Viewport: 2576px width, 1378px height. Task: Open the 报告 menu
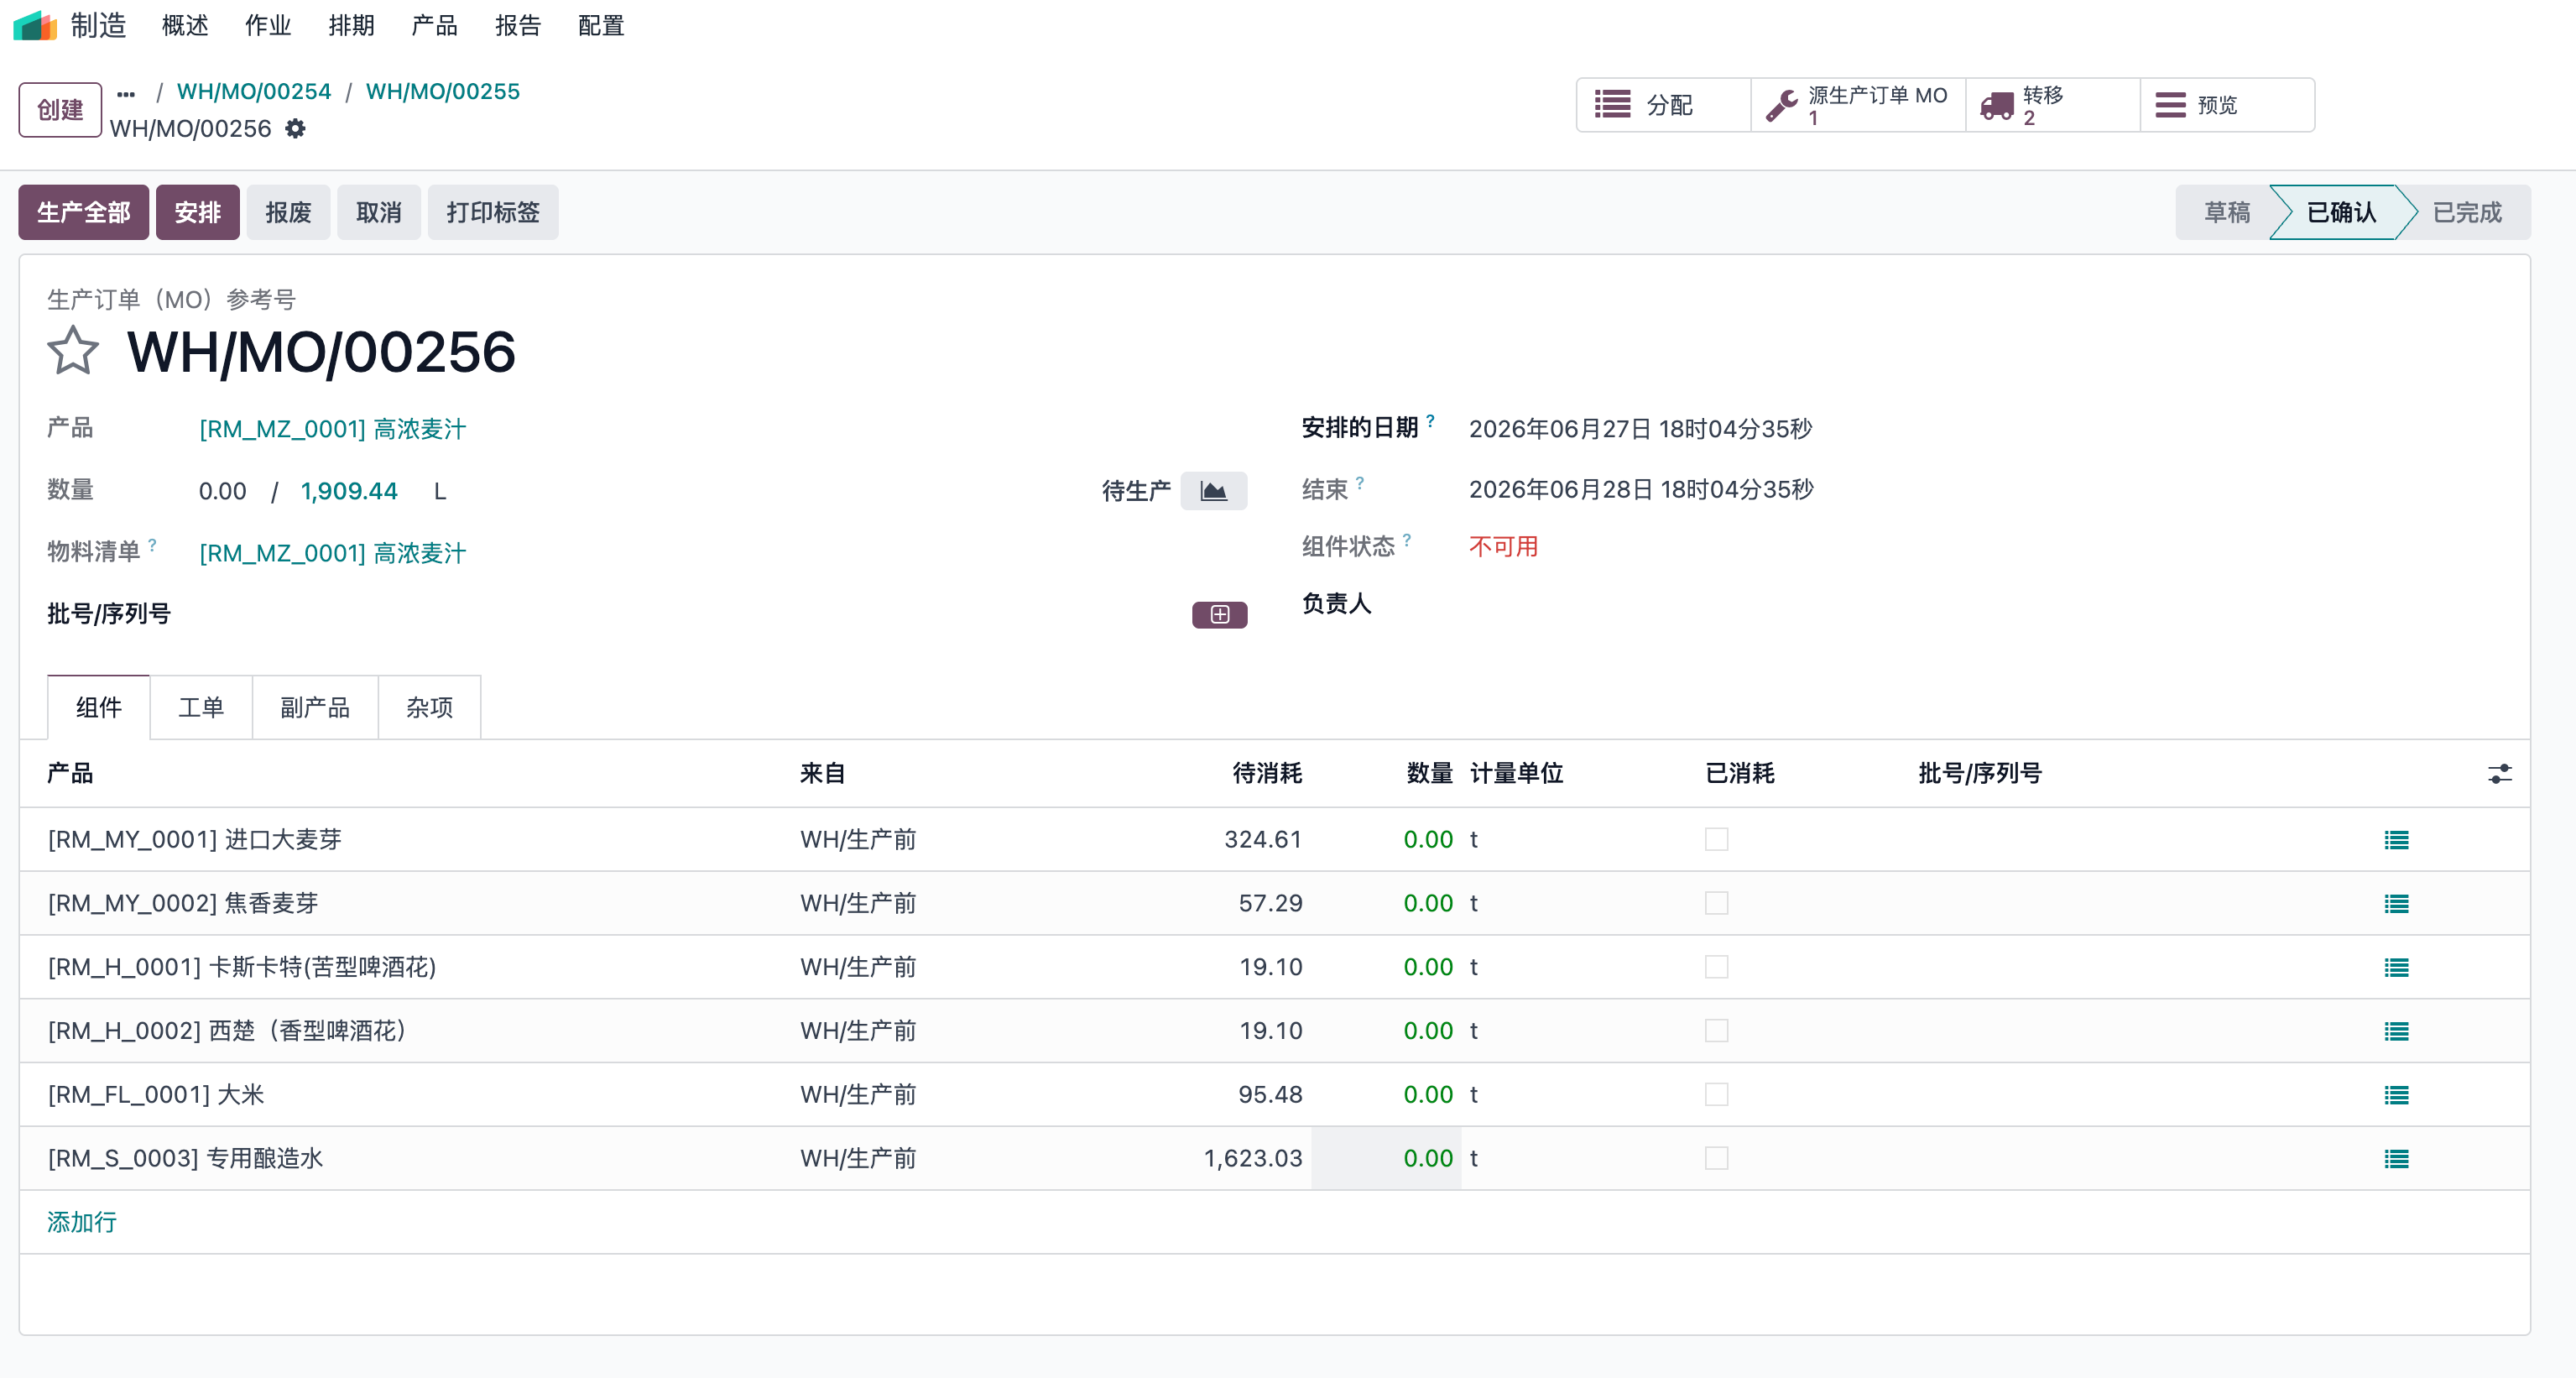click(518, 25)
